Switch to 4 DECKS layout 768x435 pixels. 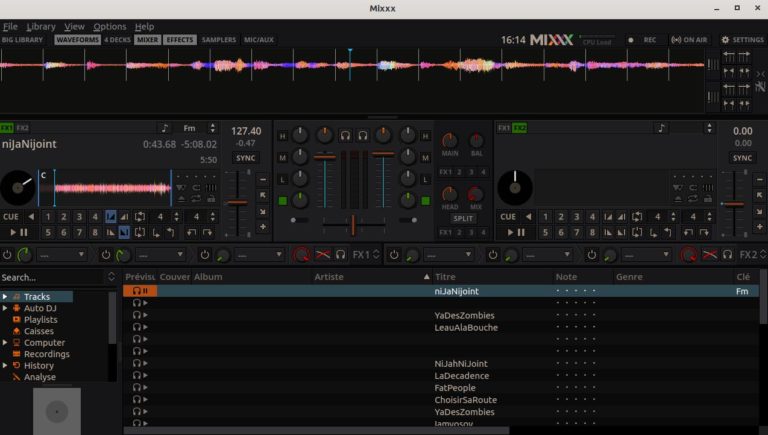[117, 40]
